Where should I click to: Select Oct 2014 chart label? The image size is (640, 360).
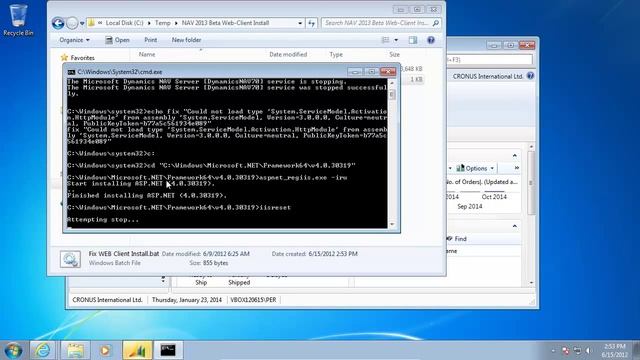coord(494,197)
